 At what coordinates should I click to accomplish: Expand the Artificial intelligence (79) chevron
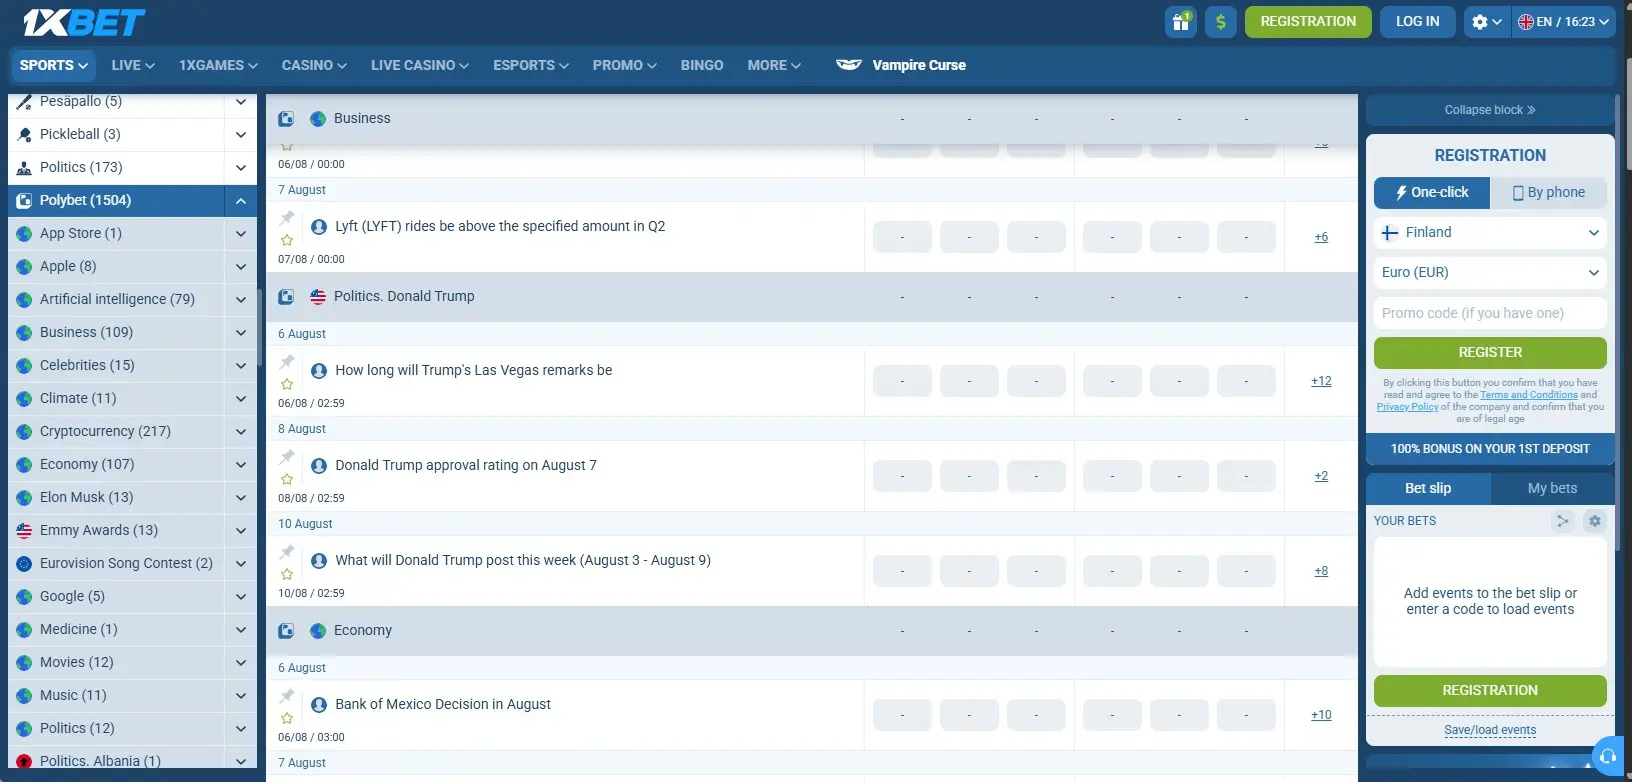click(x=241, y=300)
